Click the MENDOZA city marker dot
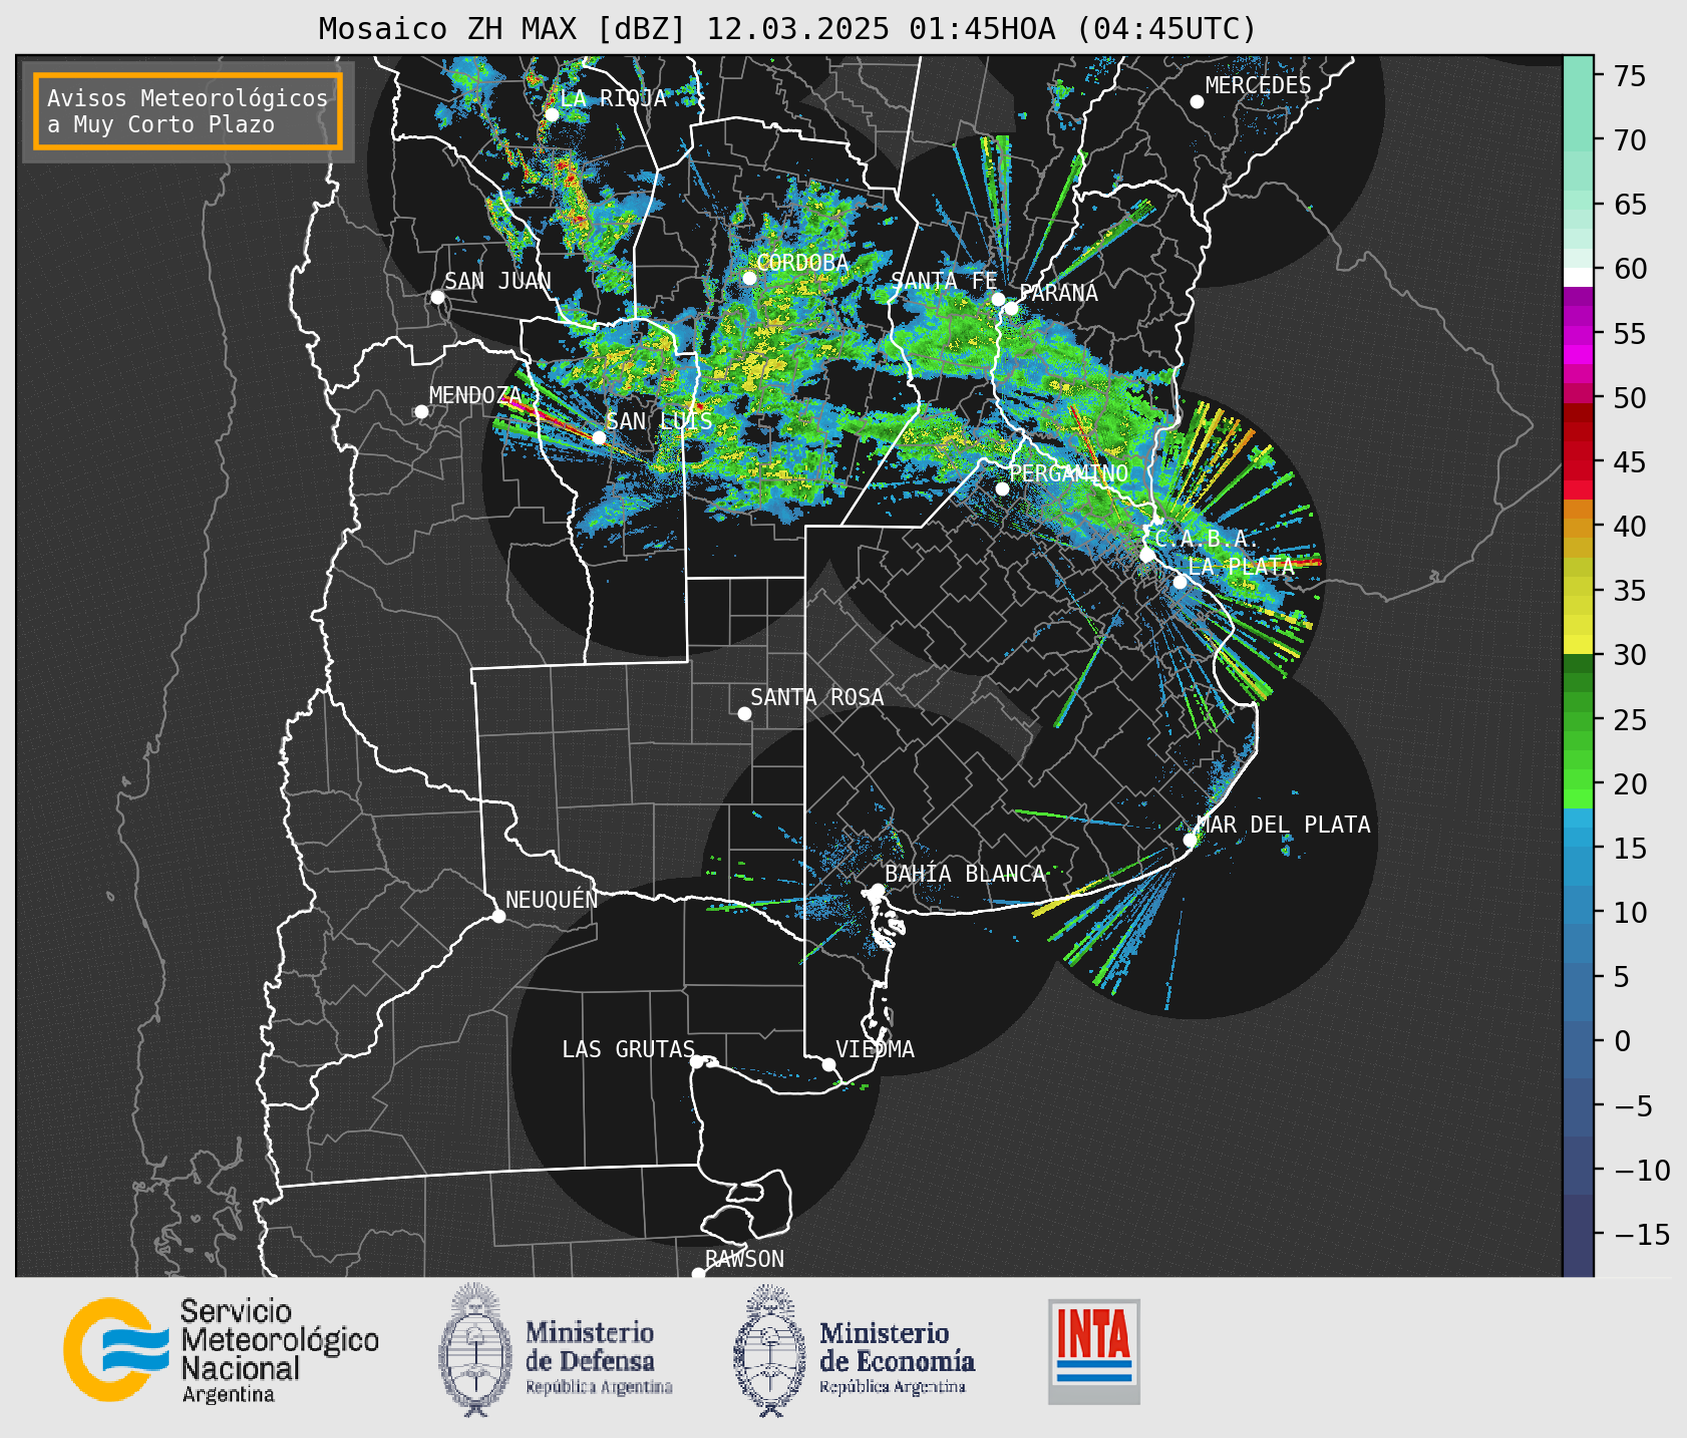Screen dimensions: 1687x1438 click(422, 412)
